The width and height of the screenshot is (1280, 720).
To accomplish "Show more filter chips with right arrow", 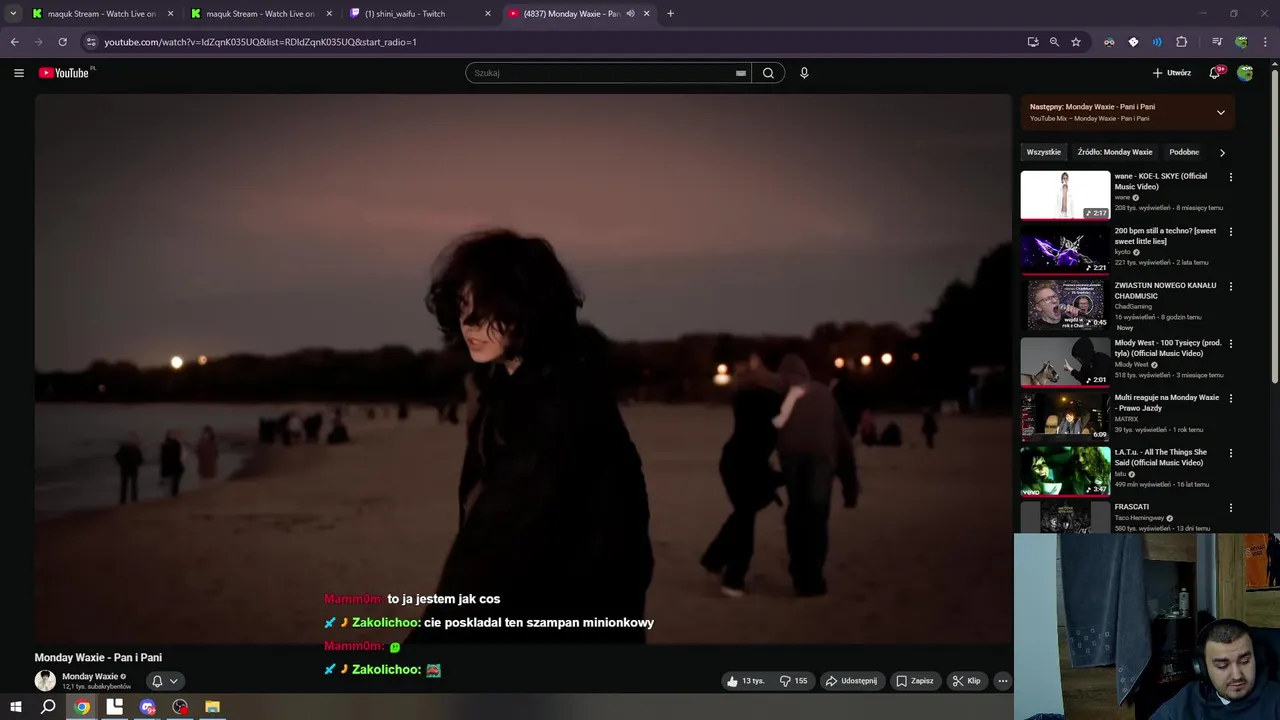I will 1222,153.
